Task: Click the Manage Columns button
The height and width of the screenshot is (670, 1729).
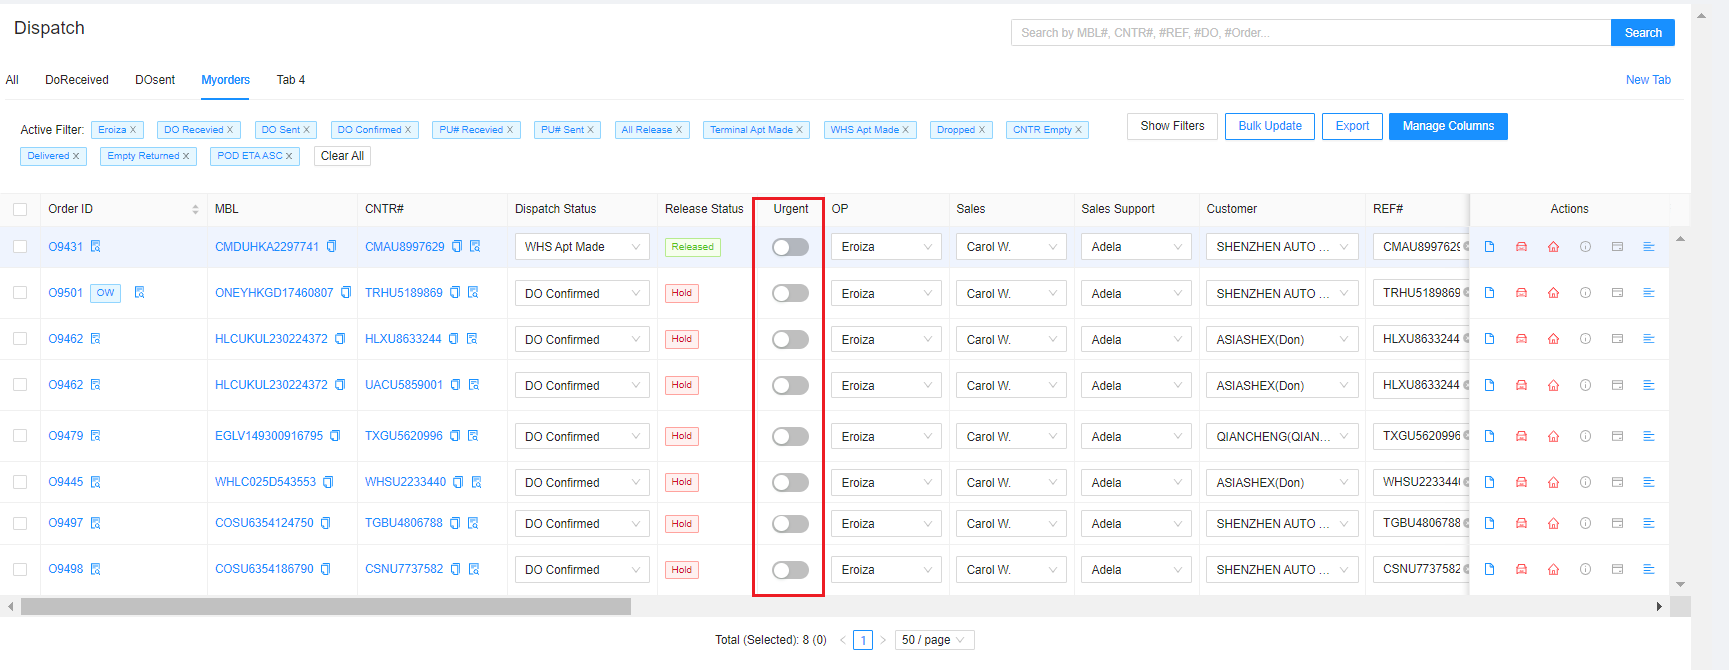Action: pyautogui.click(x=1447, y=126)
